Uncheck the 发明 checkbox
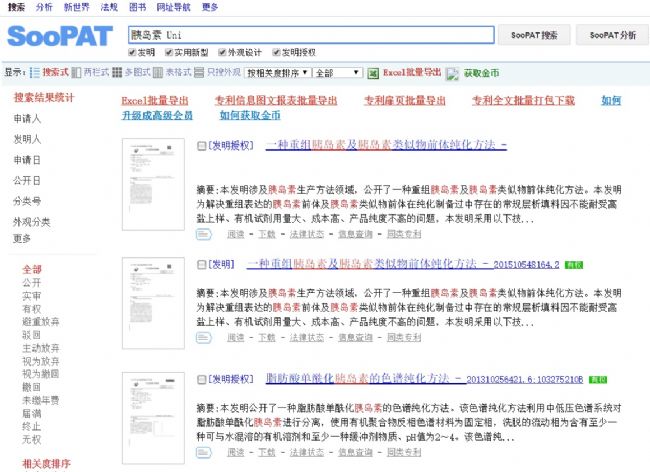 tap(132, 52)
